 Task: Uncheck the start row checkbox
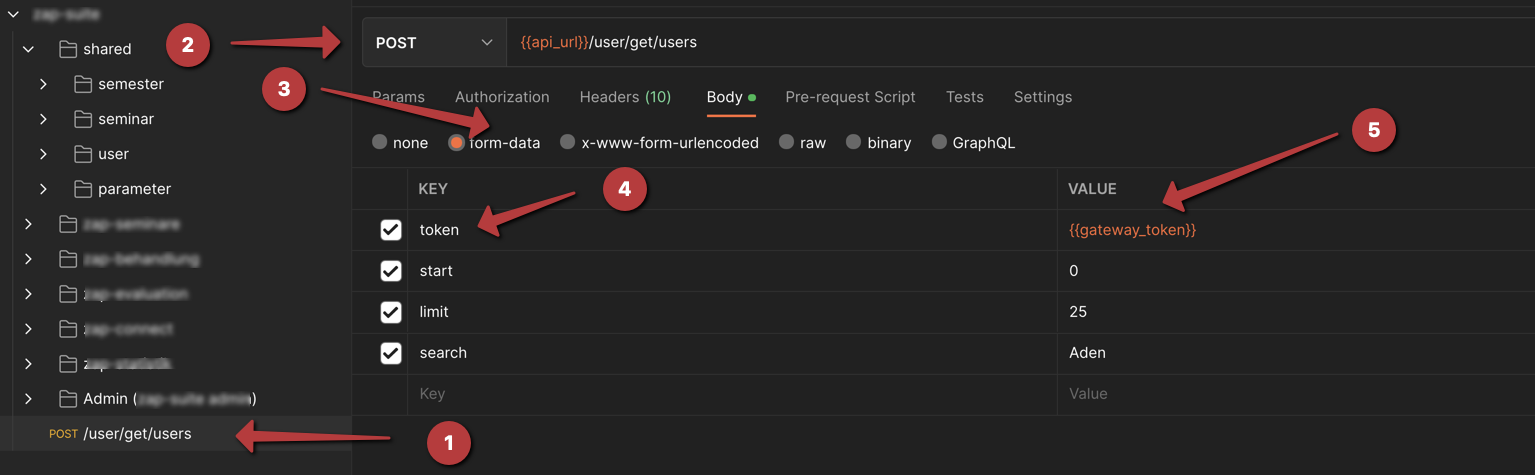click(391, 271)
